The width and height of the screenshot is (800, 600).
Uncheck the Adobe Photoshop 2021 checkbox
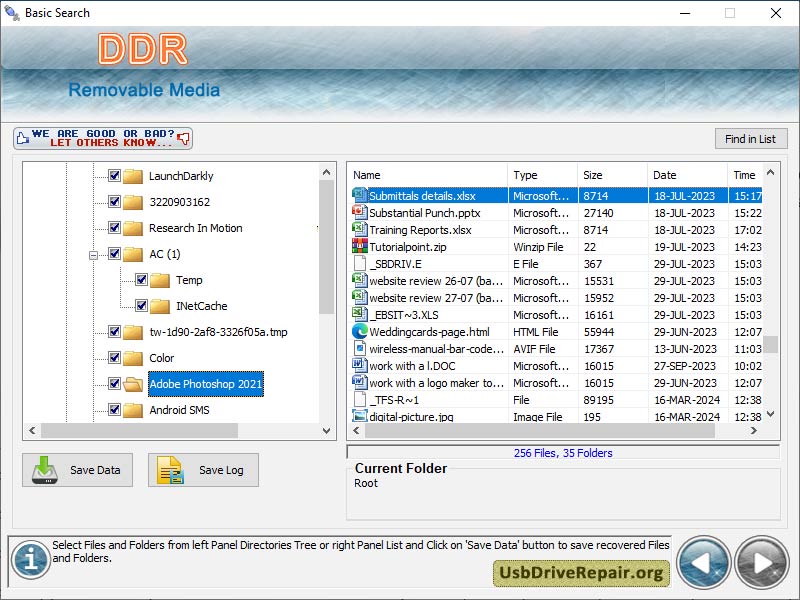click(113, 384)
